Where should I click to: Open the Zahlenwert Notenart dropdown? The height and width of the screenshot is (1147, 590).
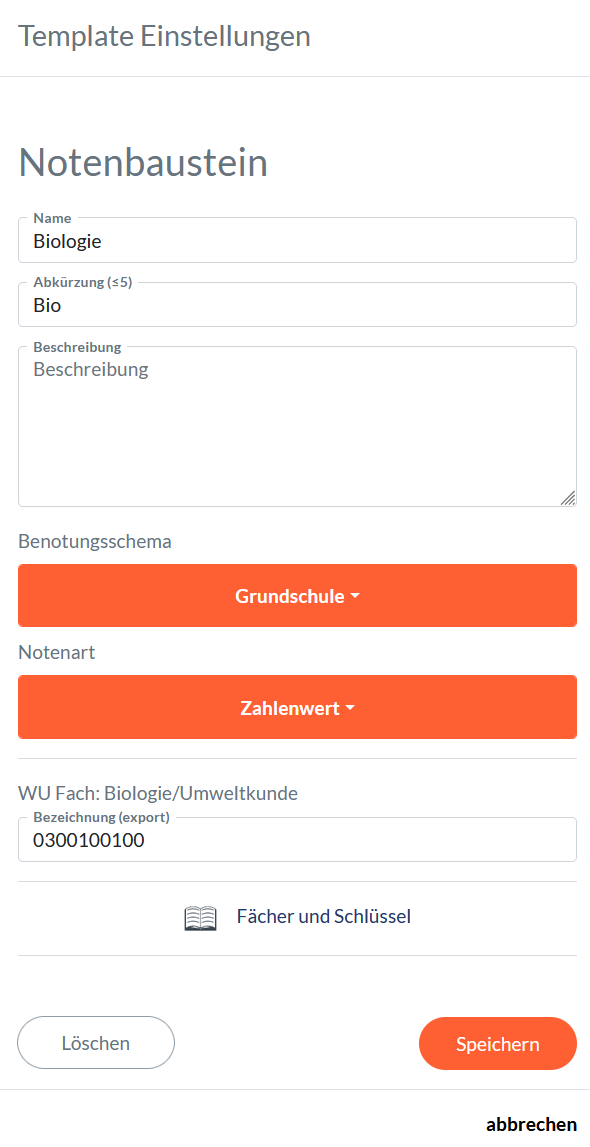[297, 707]
